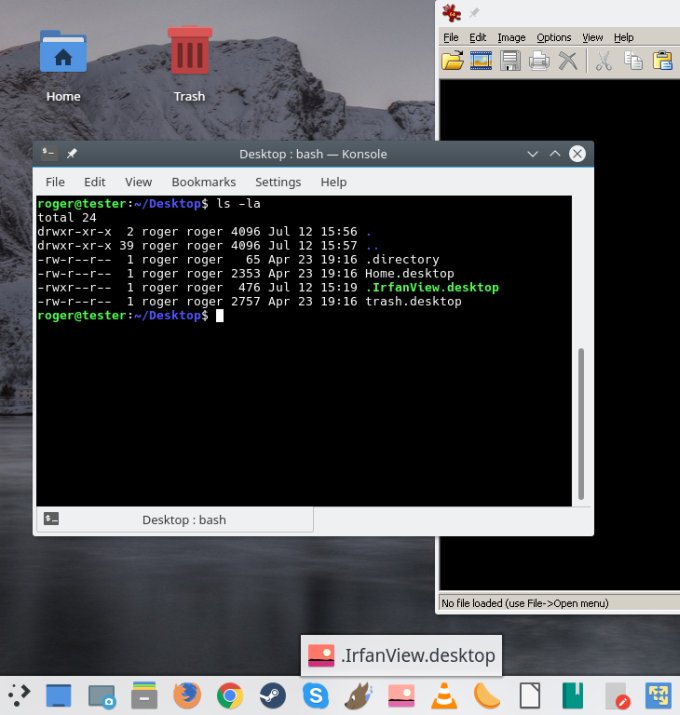Expand the Options menu in IrfanView
Viewport: 680px width, 715px height.
click(554, 38)
